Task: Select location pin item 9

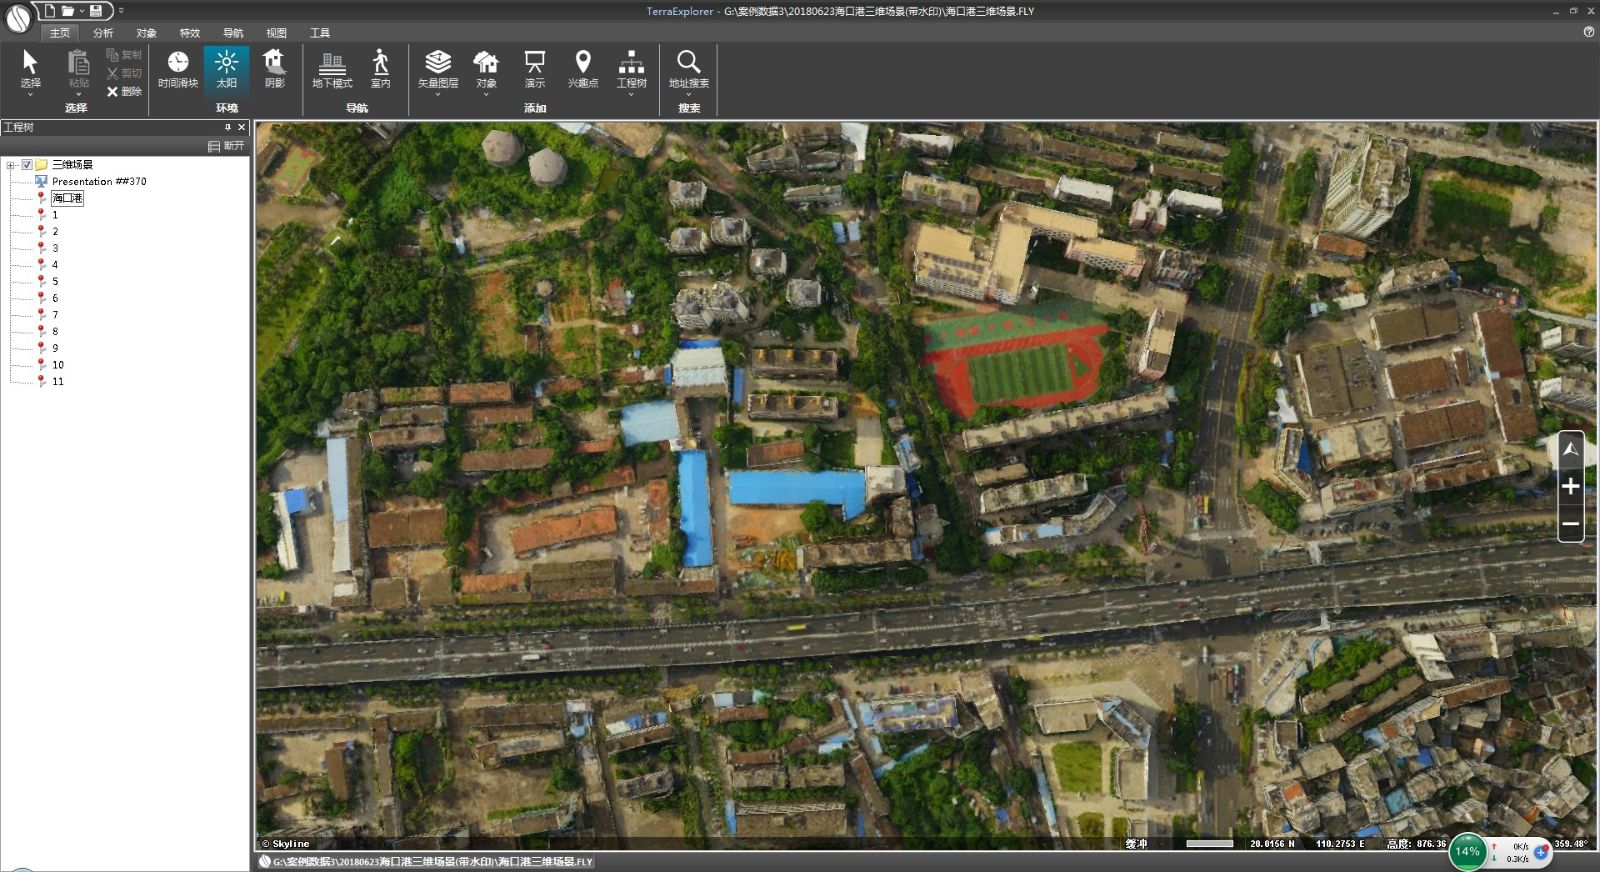Action: [55, 348]
